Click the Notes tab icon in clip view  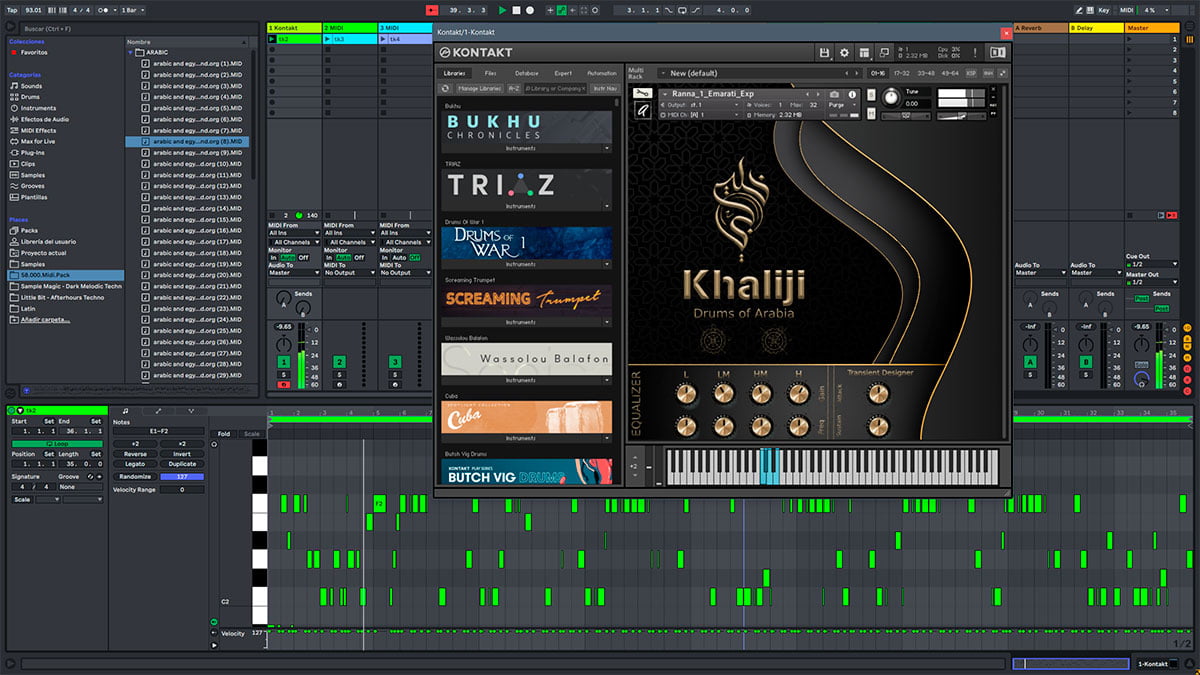point(126,411)
